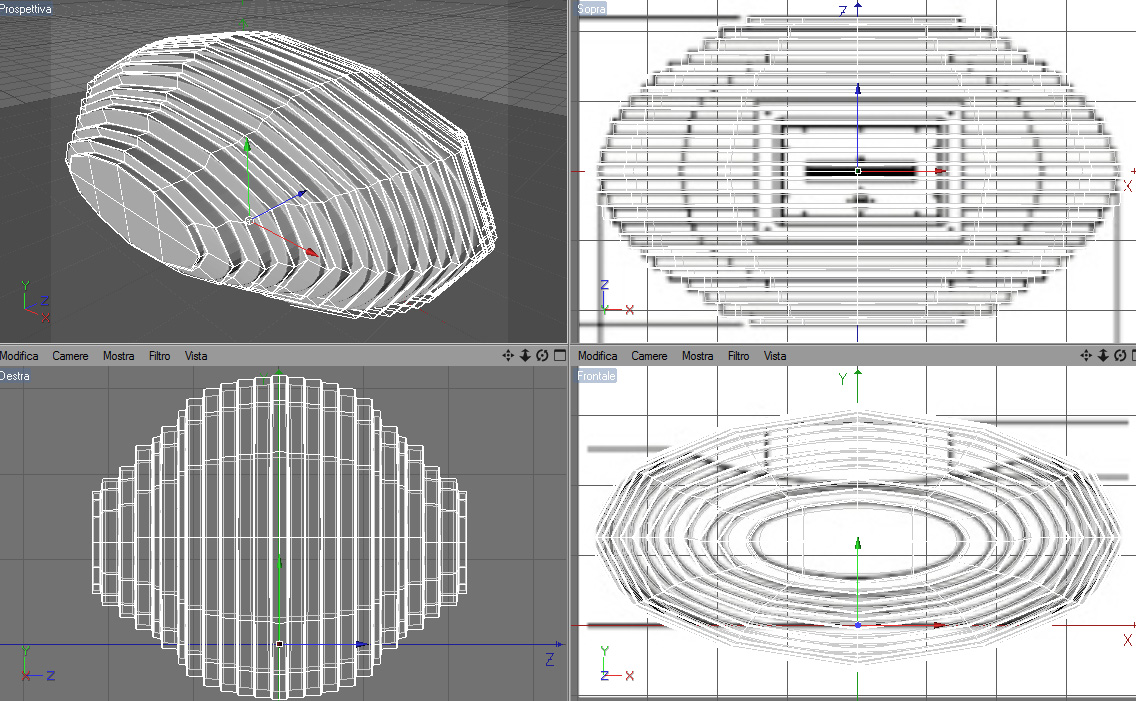Open the Vista menu of the Destra viewport
Viewport: 1136px width, 701px height.
(x=196, y=356)
